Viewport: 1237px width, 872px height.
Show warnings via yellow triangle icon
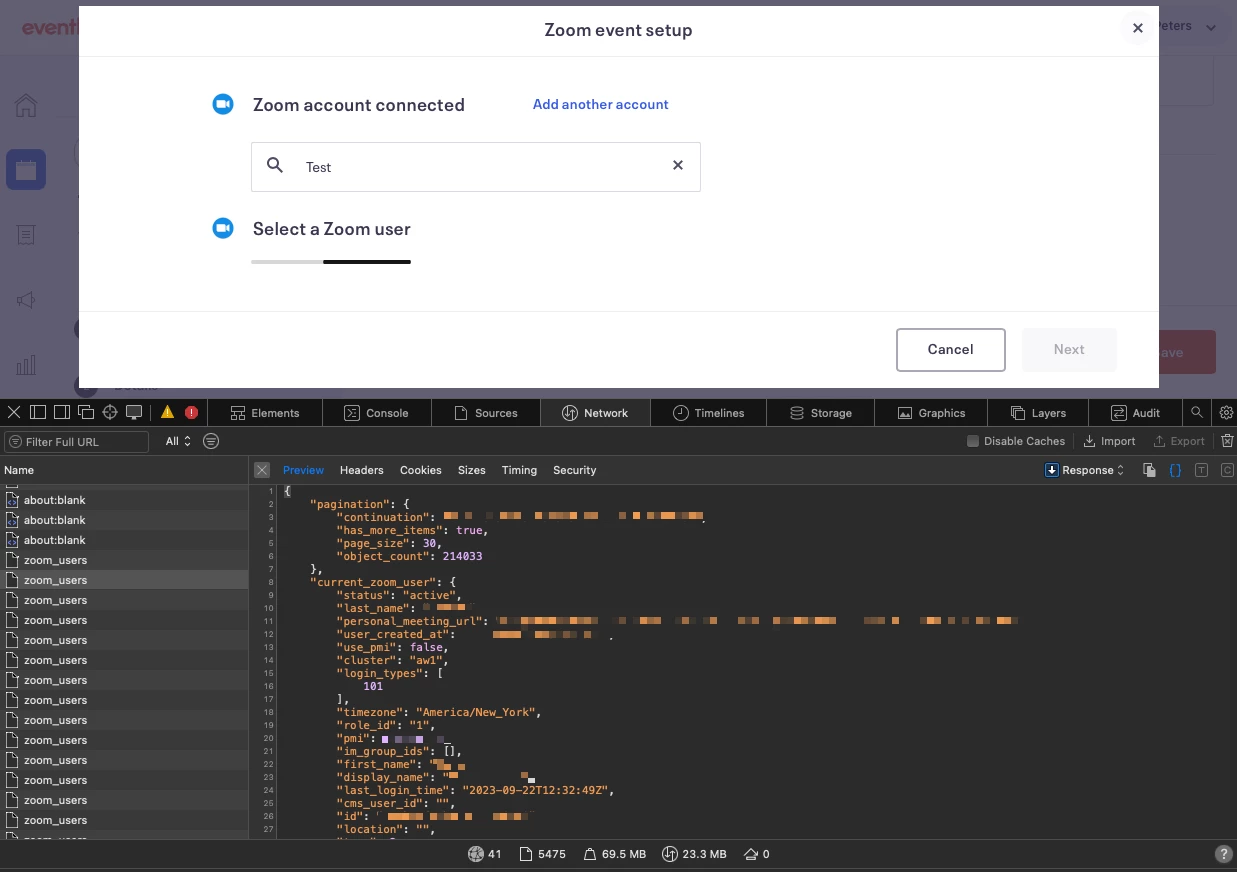click(x=167, y=412)
